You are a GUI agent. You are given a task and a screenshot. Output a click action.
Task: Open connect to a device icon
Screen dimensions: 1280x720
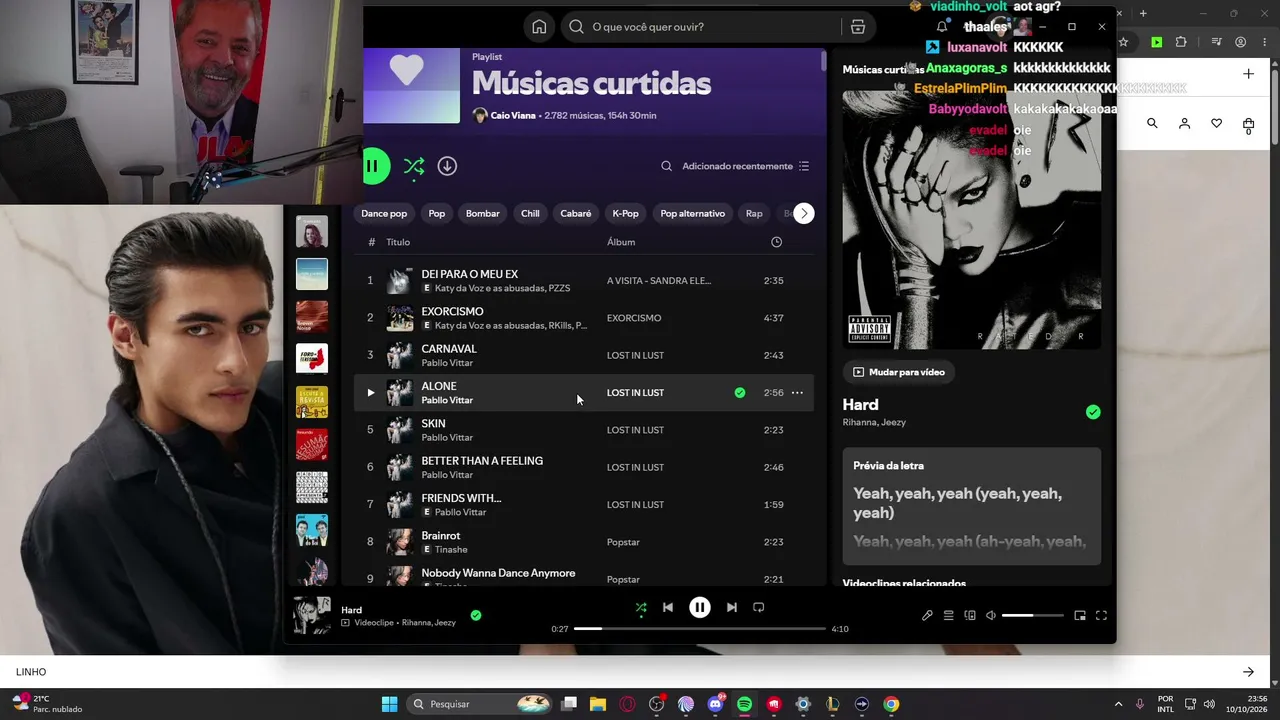click(x=970, y=615)
